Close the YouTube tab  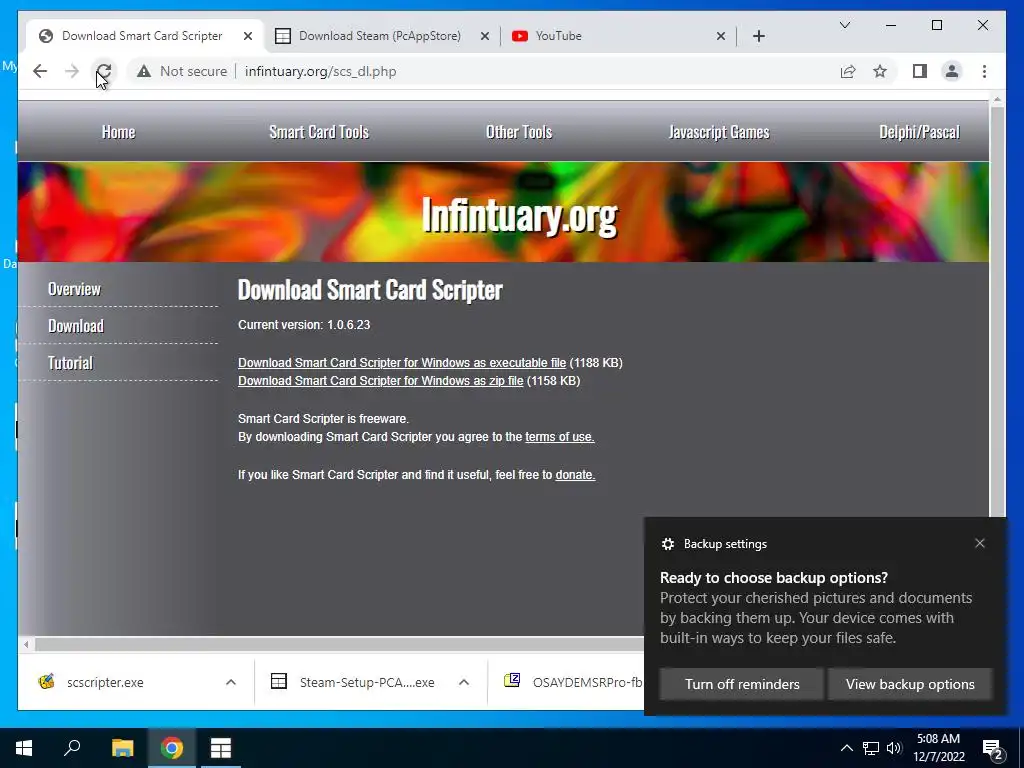[x=721, y=36]
